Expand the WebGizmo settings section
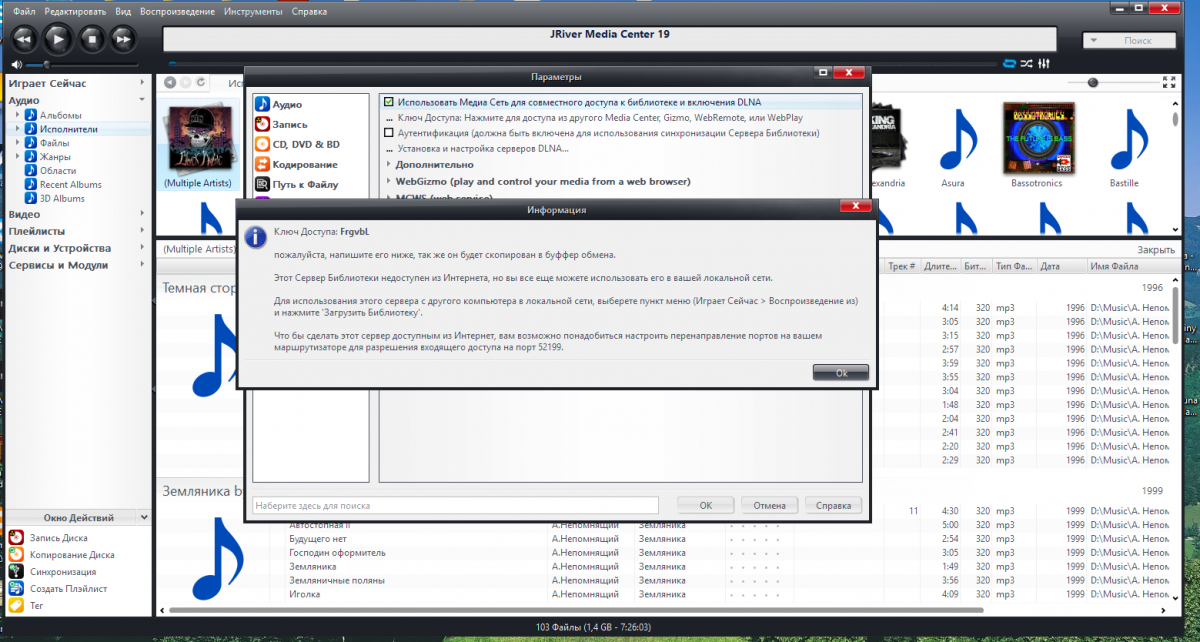Viewport: 1200px width, 642px height. 389,181
